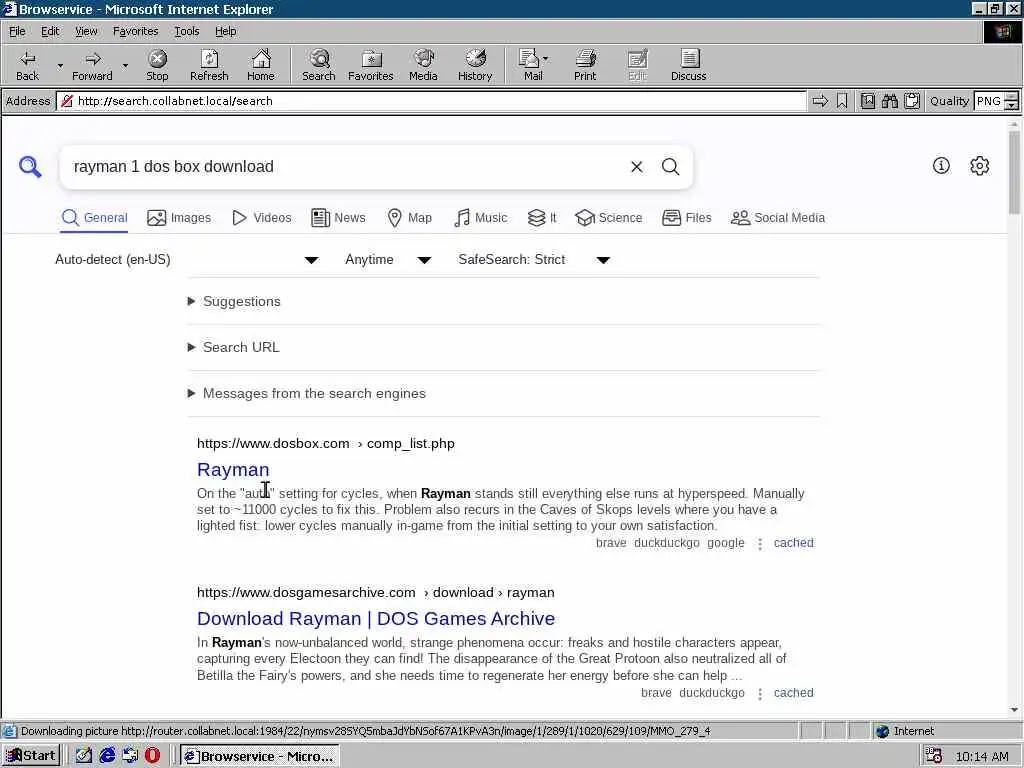
Task: Open the SafeSearch Strict dropdown
Action: [x=534, y=260]
